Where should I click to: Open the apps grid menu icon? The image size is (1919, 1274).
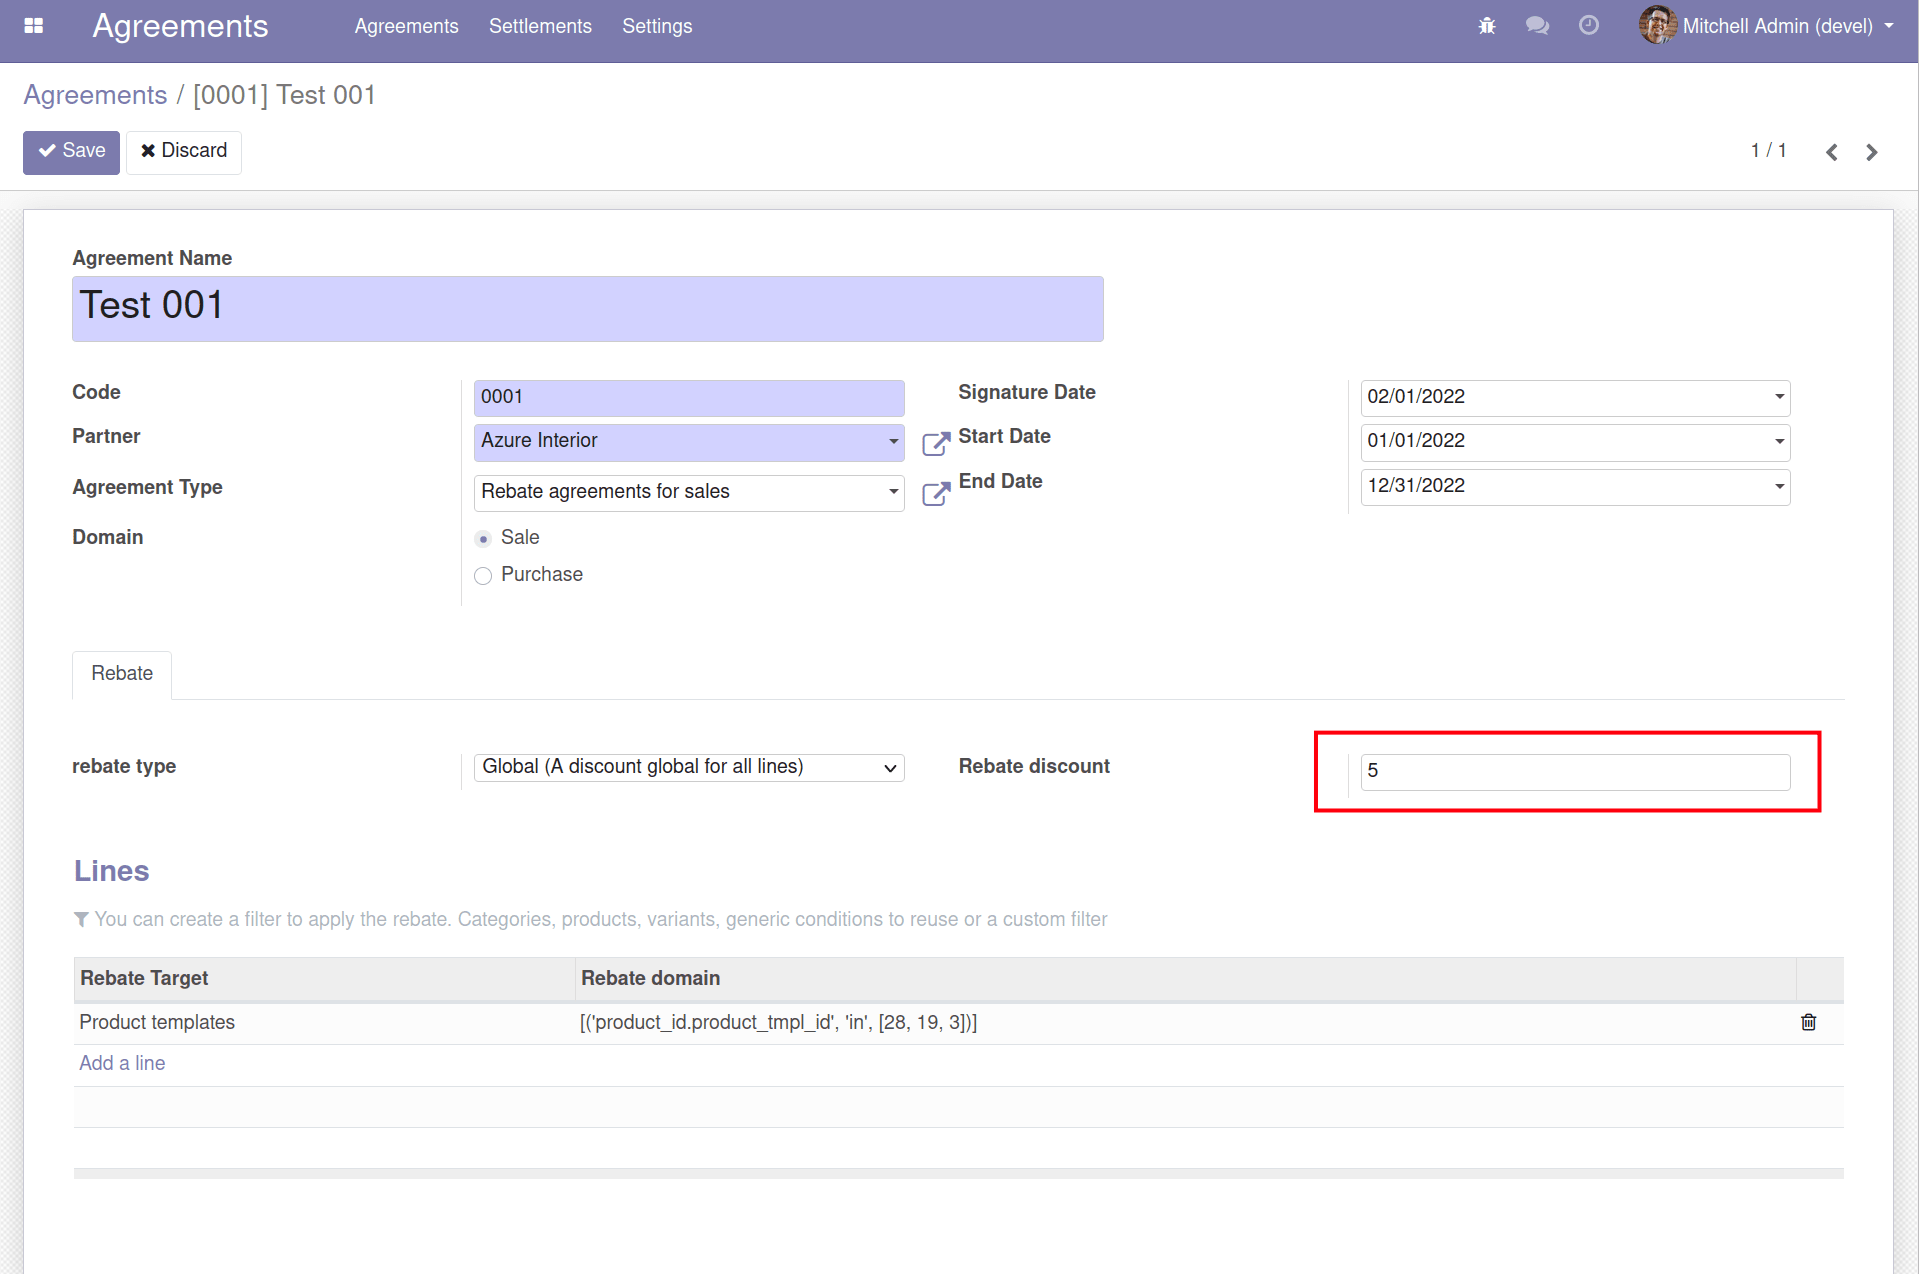pyautogui.click(x=34, y=26)
